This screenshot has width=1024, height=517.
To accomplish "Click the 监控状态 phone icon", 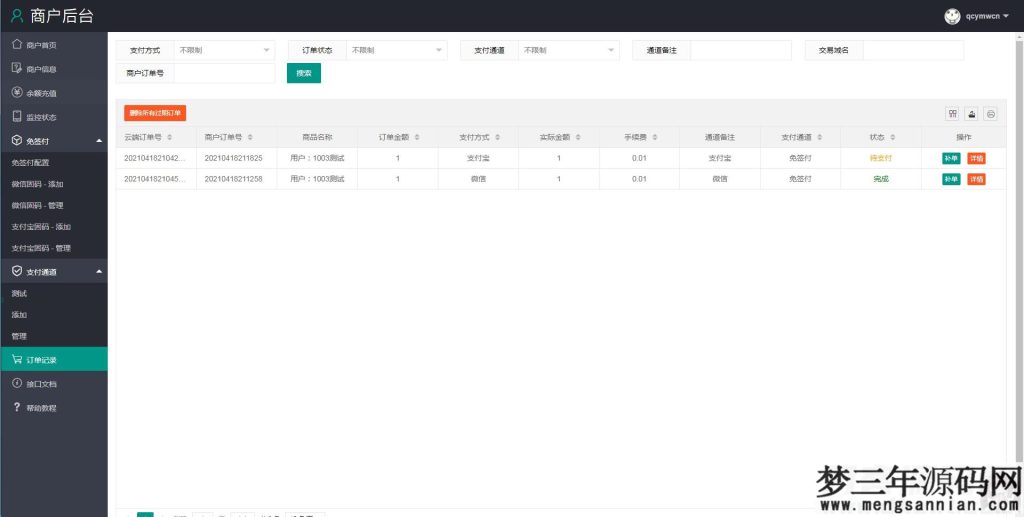I will (17, 117).
